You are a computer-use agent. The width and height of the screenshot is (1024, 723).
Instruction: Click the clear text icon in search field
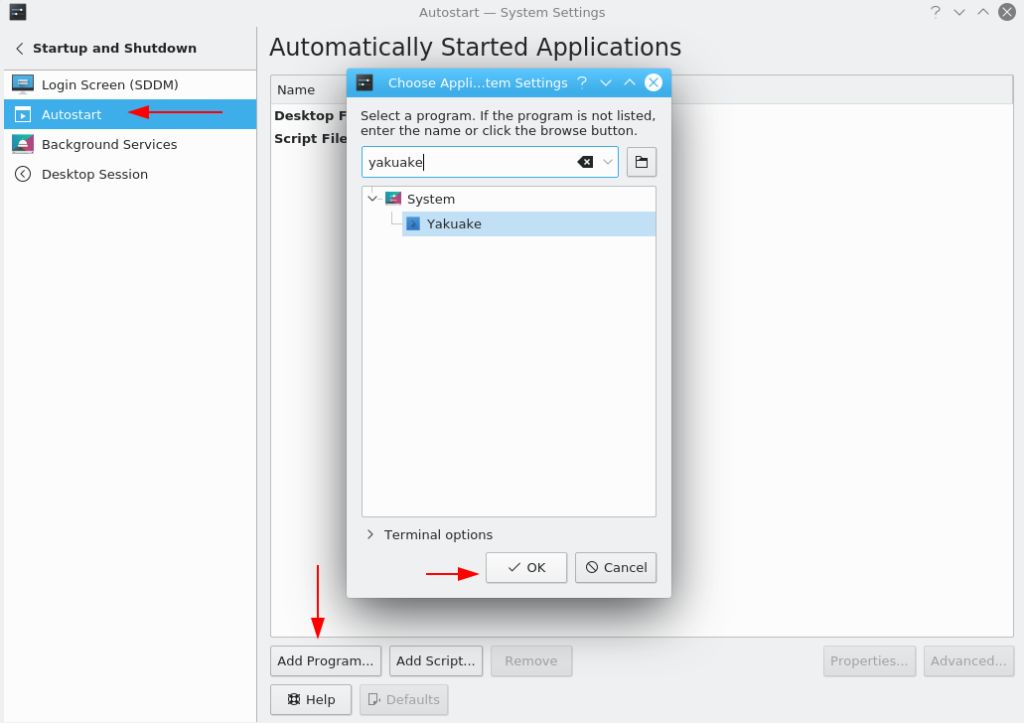tap(585, 162)
